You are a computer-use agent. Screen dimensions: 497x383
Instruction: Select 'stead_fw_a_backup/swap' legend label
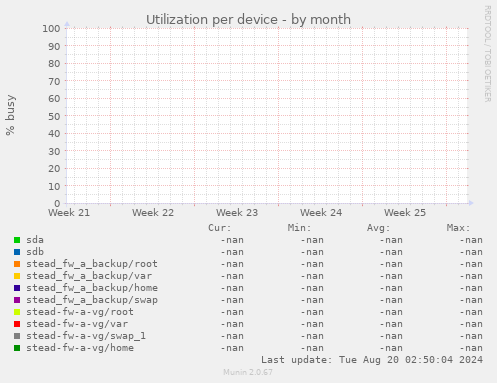92,300
